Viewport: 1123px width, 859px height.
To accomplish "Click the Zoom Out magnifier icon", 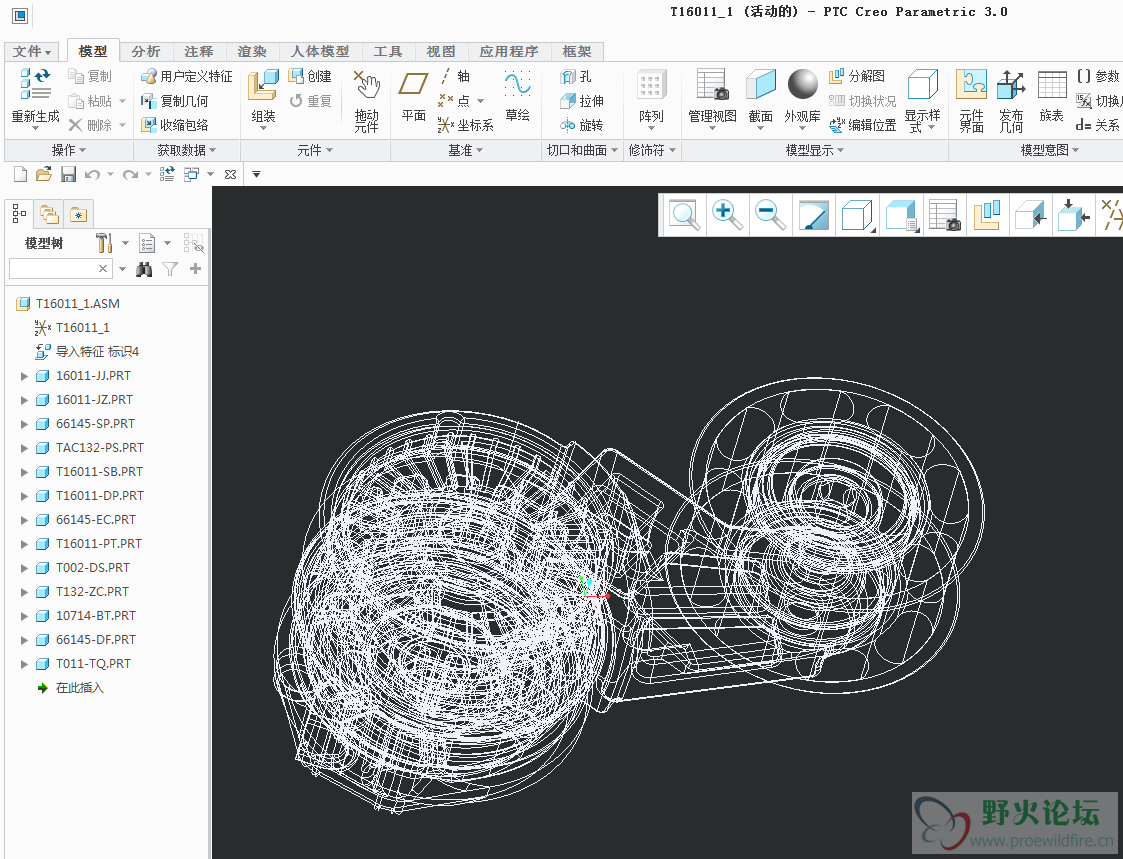I will [x=770, y=214].
